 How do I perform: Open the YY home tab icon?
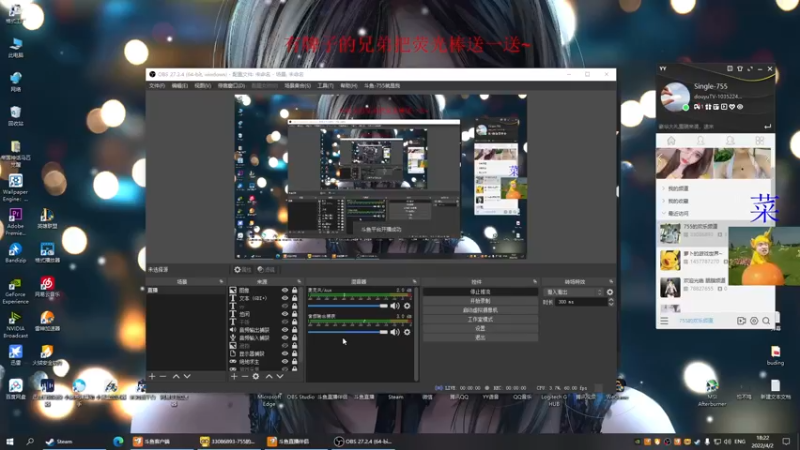click(x=671, y=141)
